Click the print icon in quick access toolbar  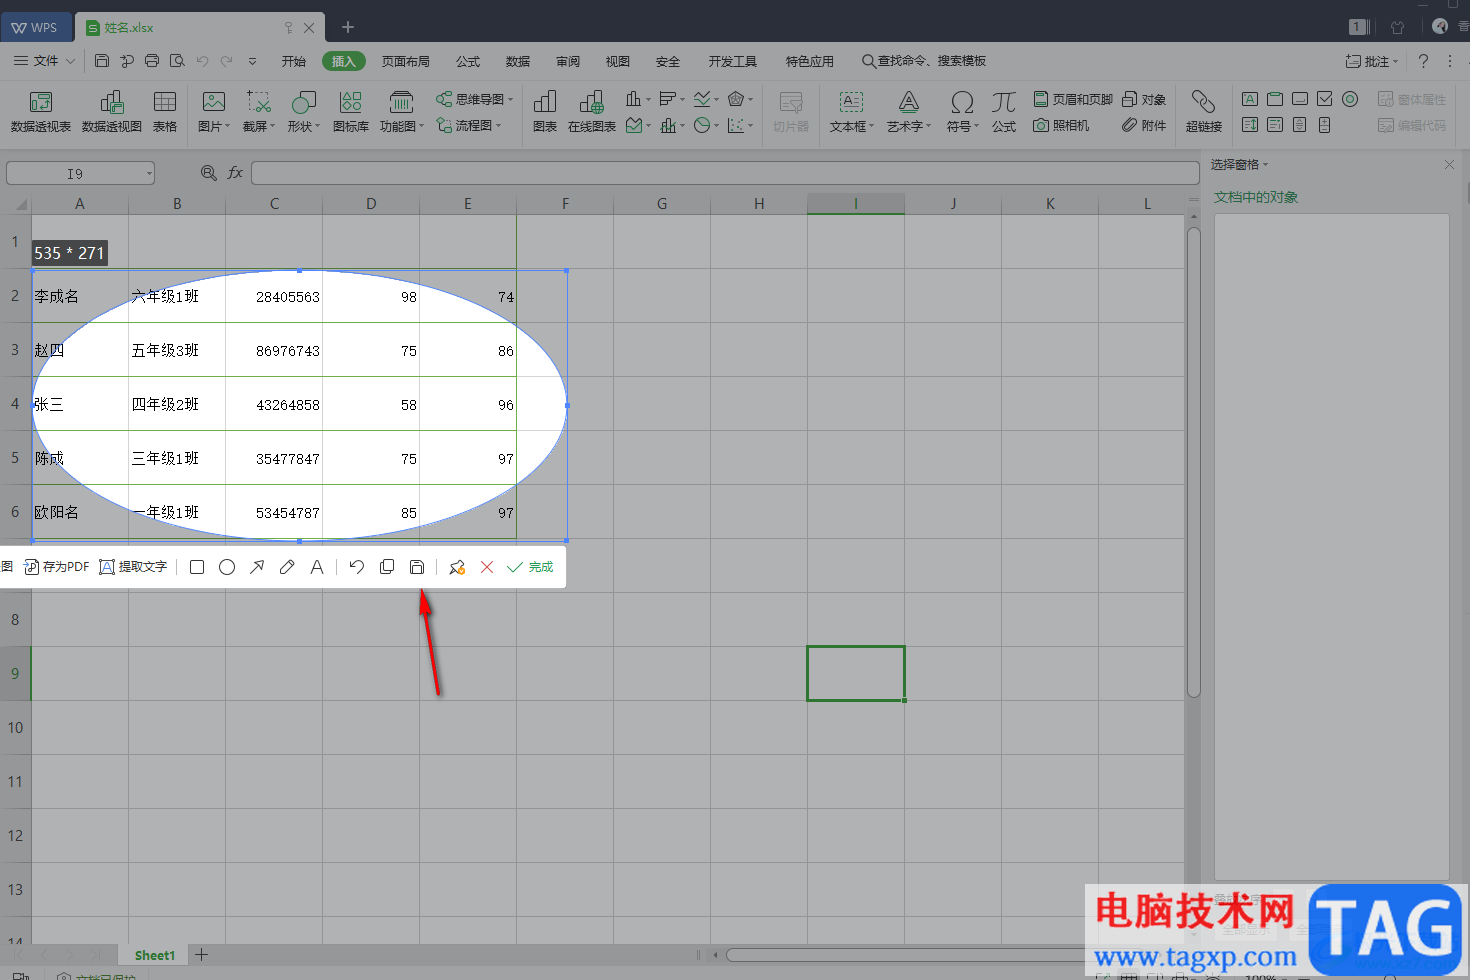152,61
